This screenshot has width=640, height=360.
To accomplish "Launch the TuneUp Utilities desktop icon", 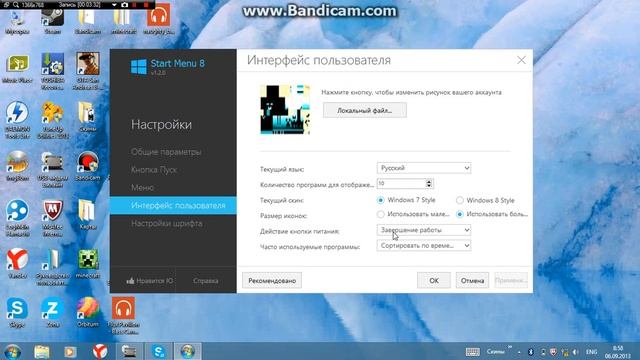I will pos(53,119).
